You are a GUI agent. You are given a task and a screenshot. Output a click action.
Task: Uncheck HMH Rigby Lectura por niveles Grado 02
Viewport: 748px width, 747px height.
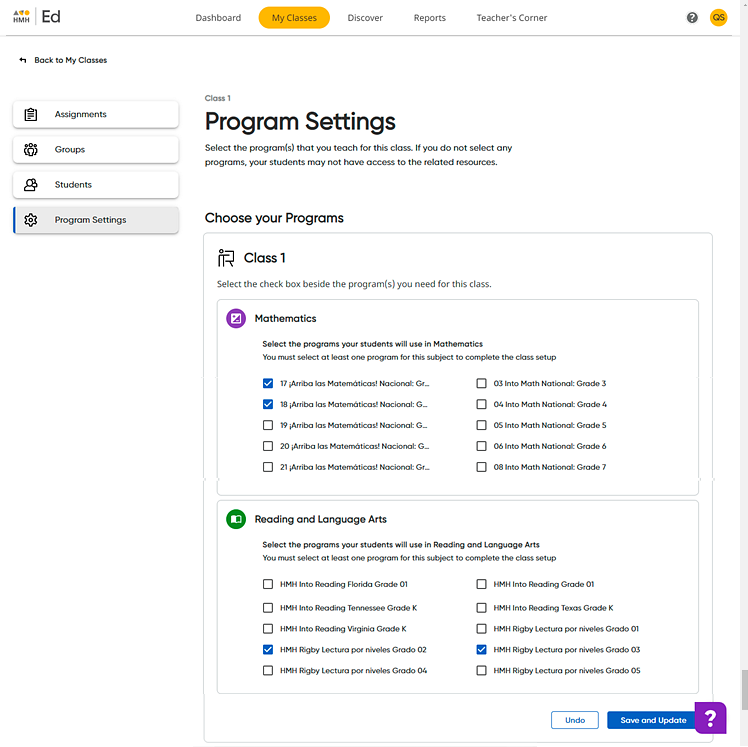(268, 650)
